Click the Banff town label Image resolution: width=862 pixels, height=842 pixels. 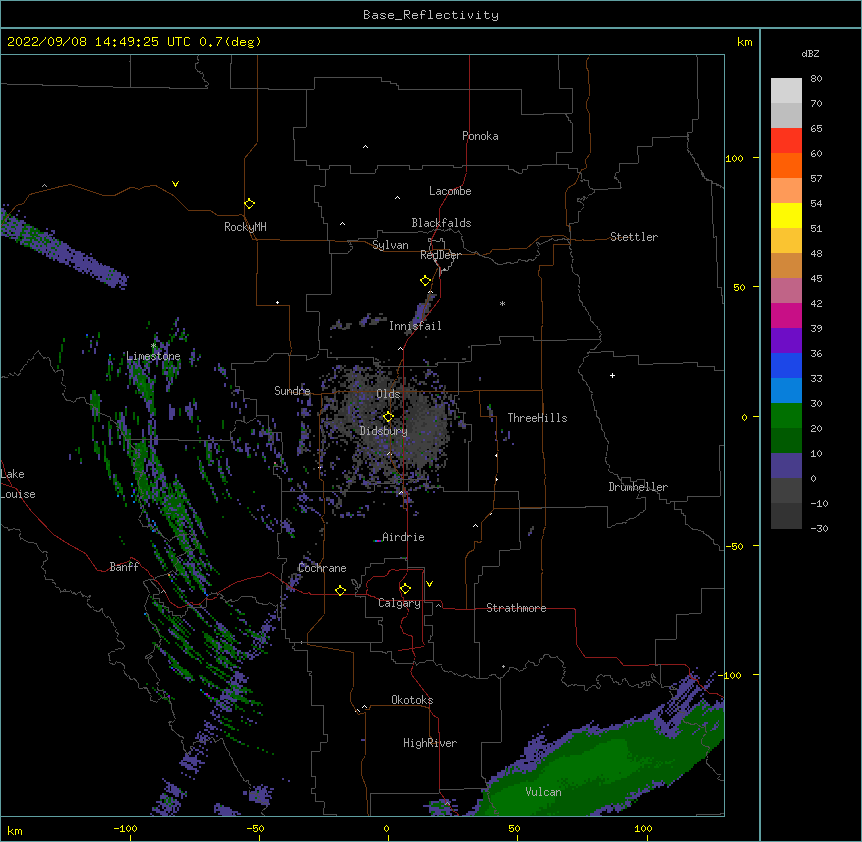tap(124, 567)
